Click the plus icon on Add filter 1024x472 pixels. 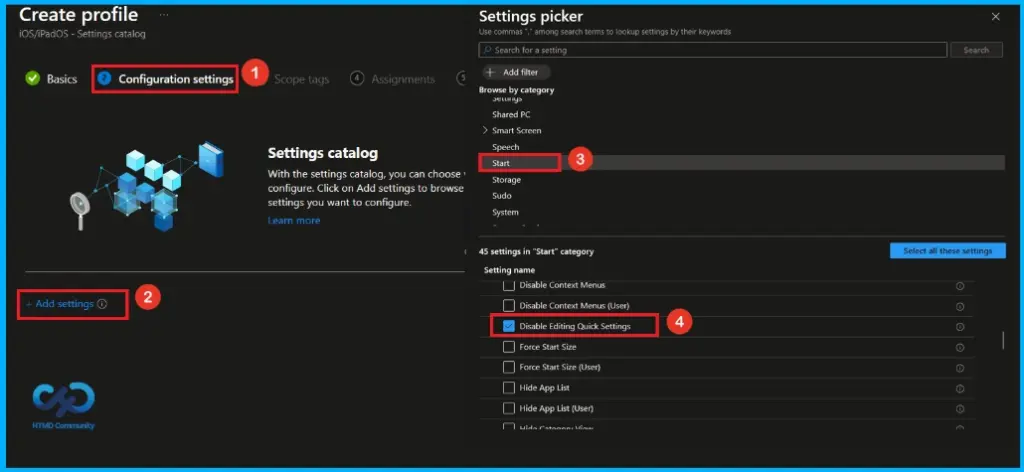pos(490,72)
